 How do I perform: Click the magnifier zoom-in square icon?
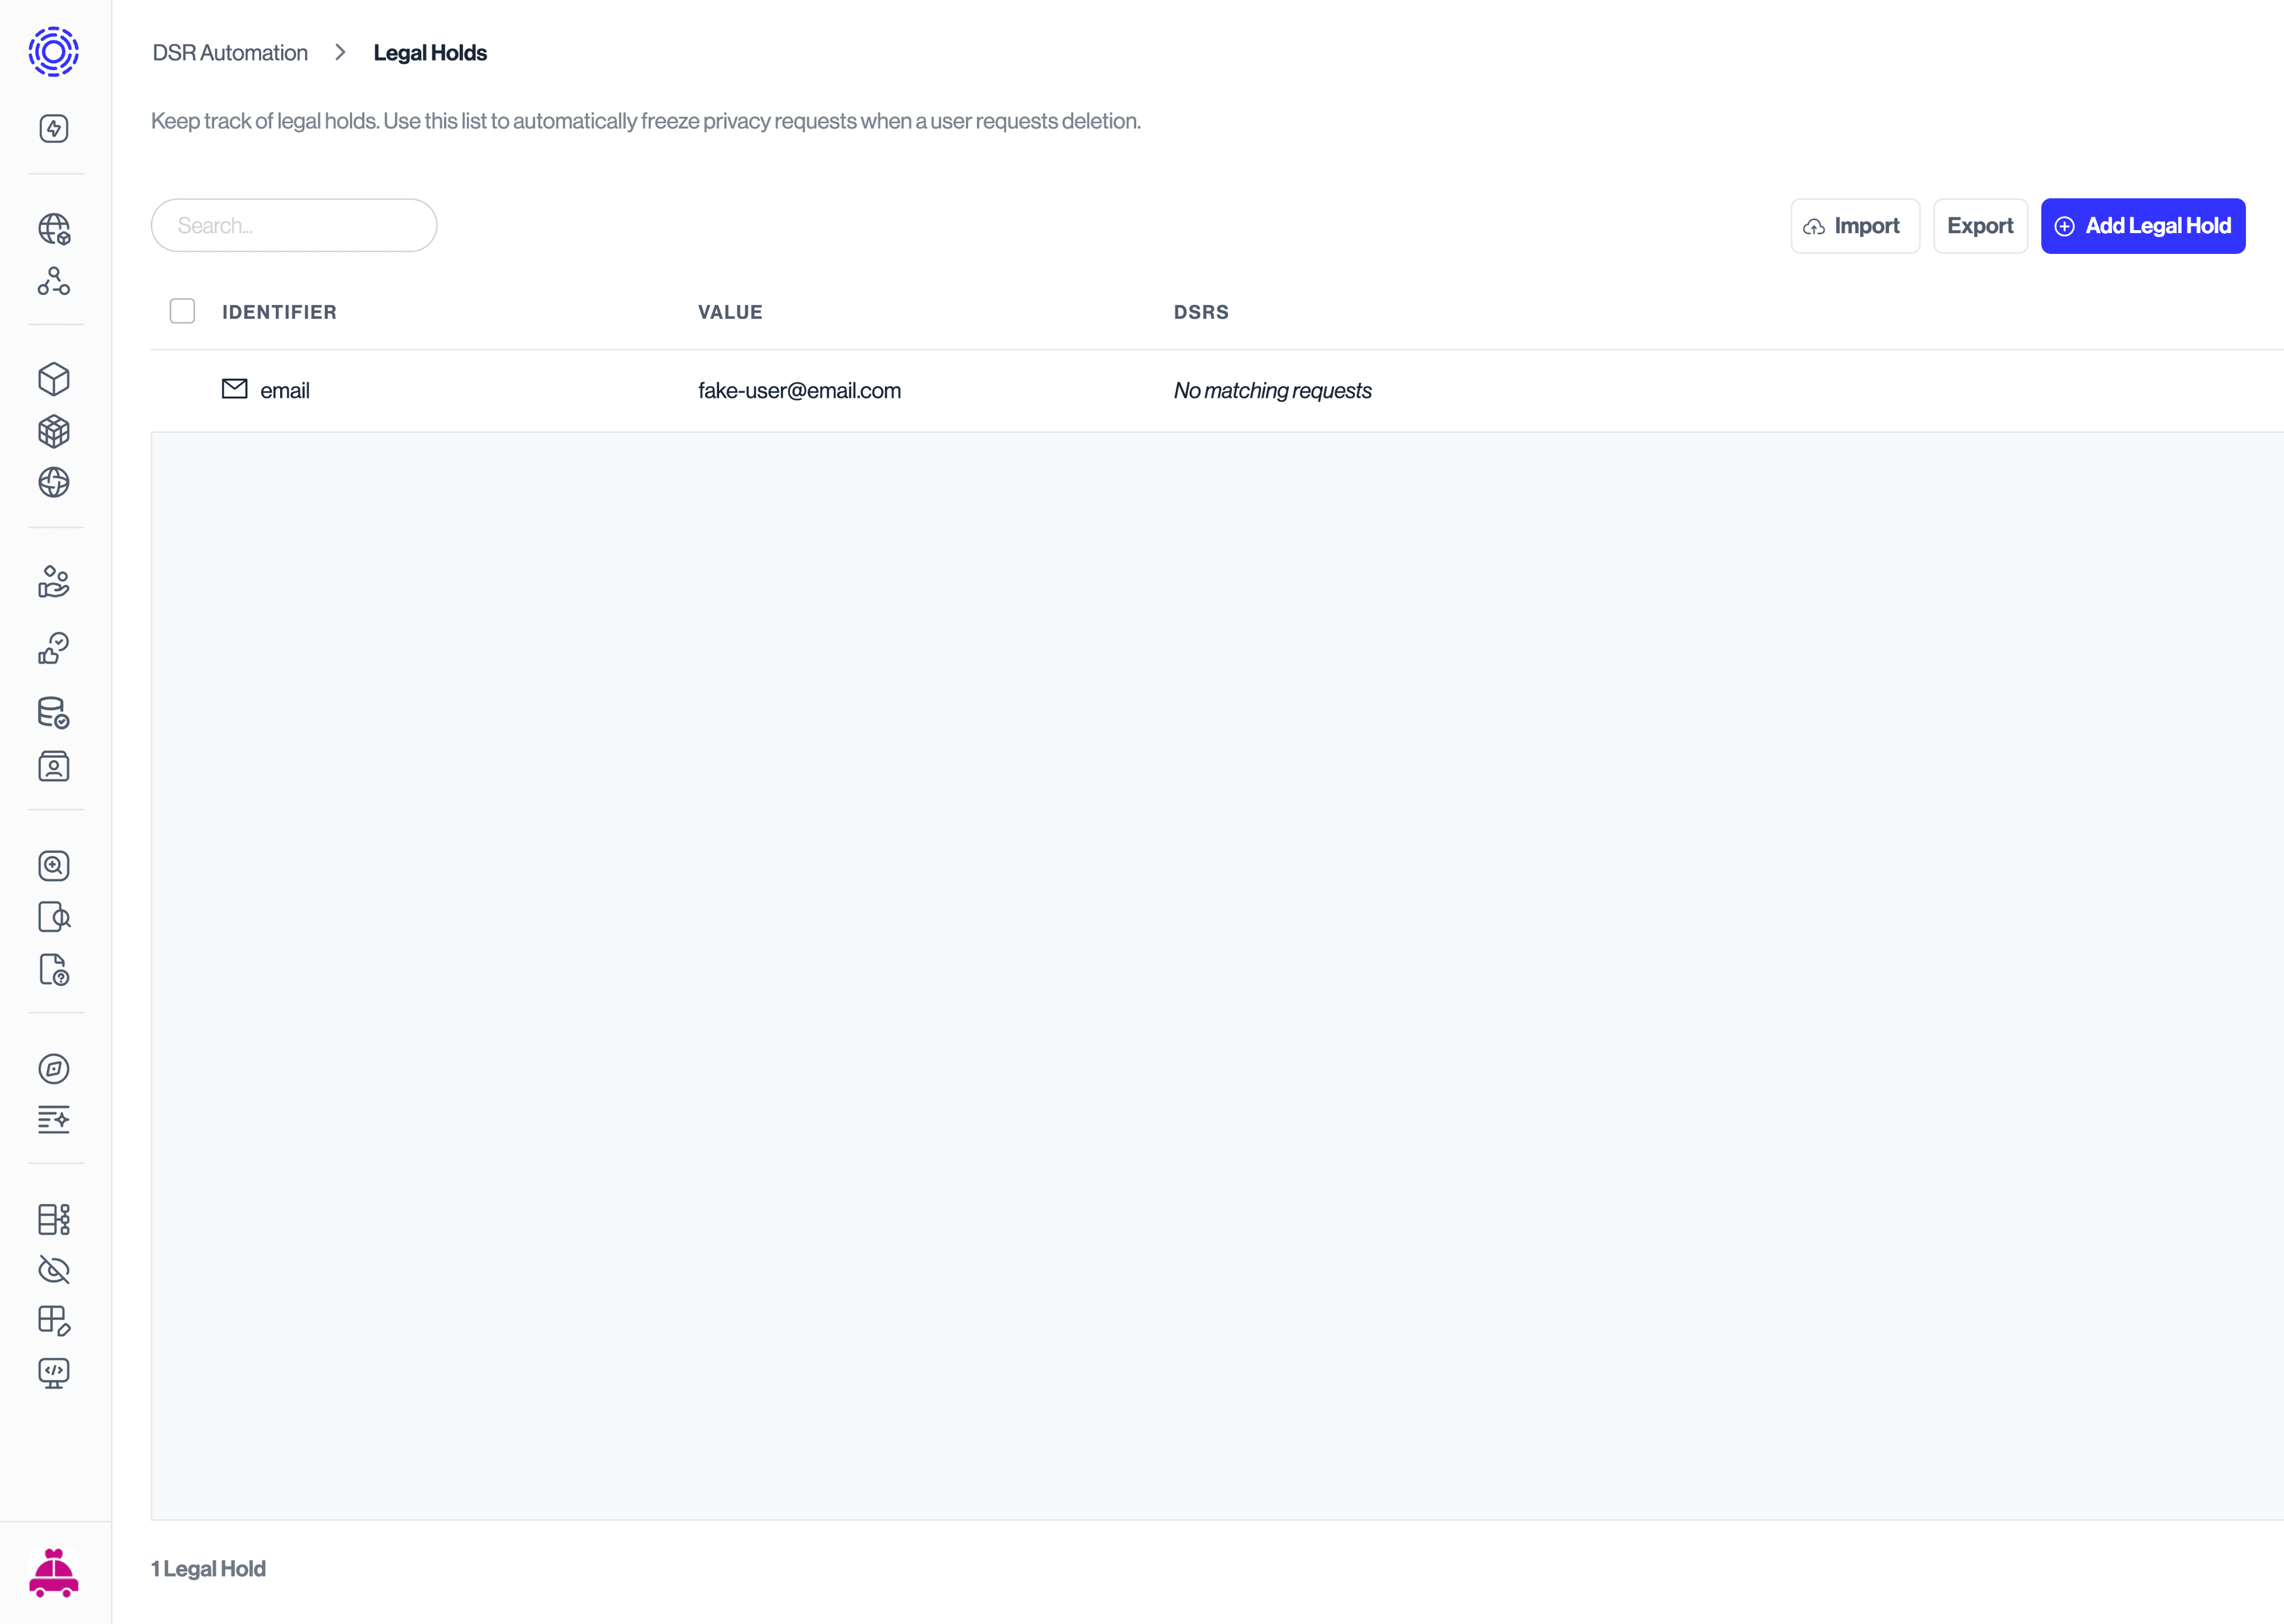pos(54,865)
